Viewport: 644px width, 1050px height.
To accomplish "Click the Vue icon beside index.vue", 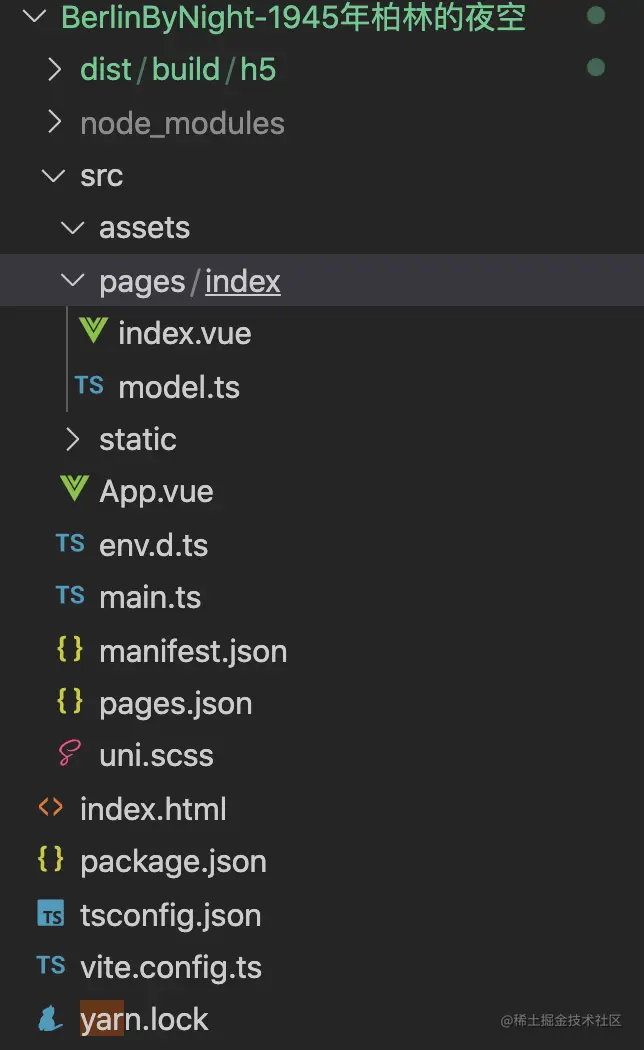I will [93, 331].
